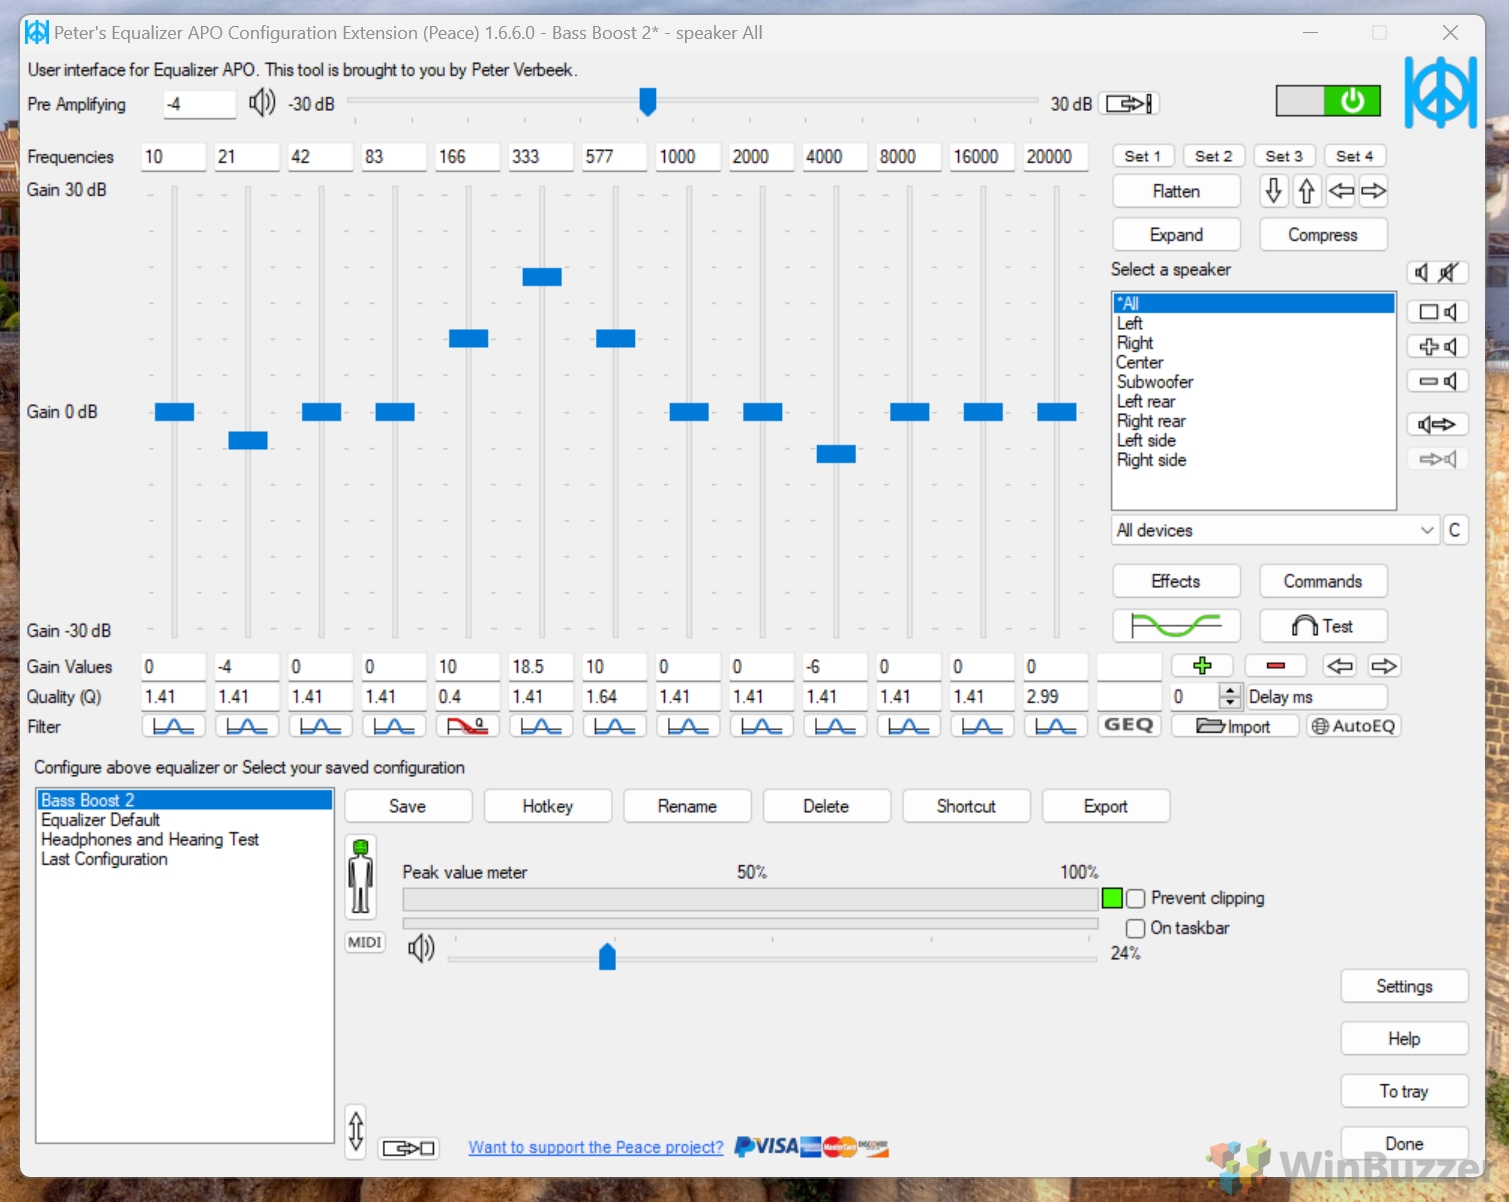Screen dimensions: 1509x1202
Task: Enable the Prevent clipping checkbox
Action: coord(1136,899)
